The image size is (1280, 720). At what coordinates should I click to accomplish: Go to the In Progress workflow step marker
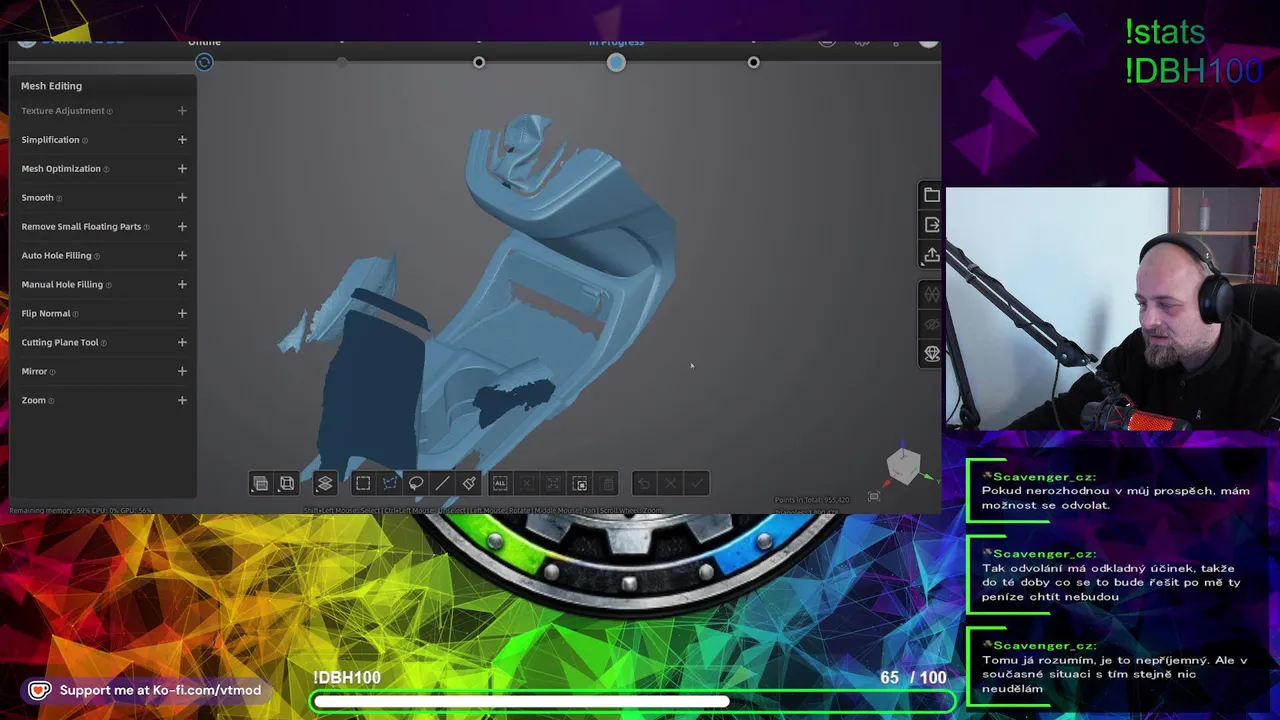pyautogui.click(x=616, y=62)
